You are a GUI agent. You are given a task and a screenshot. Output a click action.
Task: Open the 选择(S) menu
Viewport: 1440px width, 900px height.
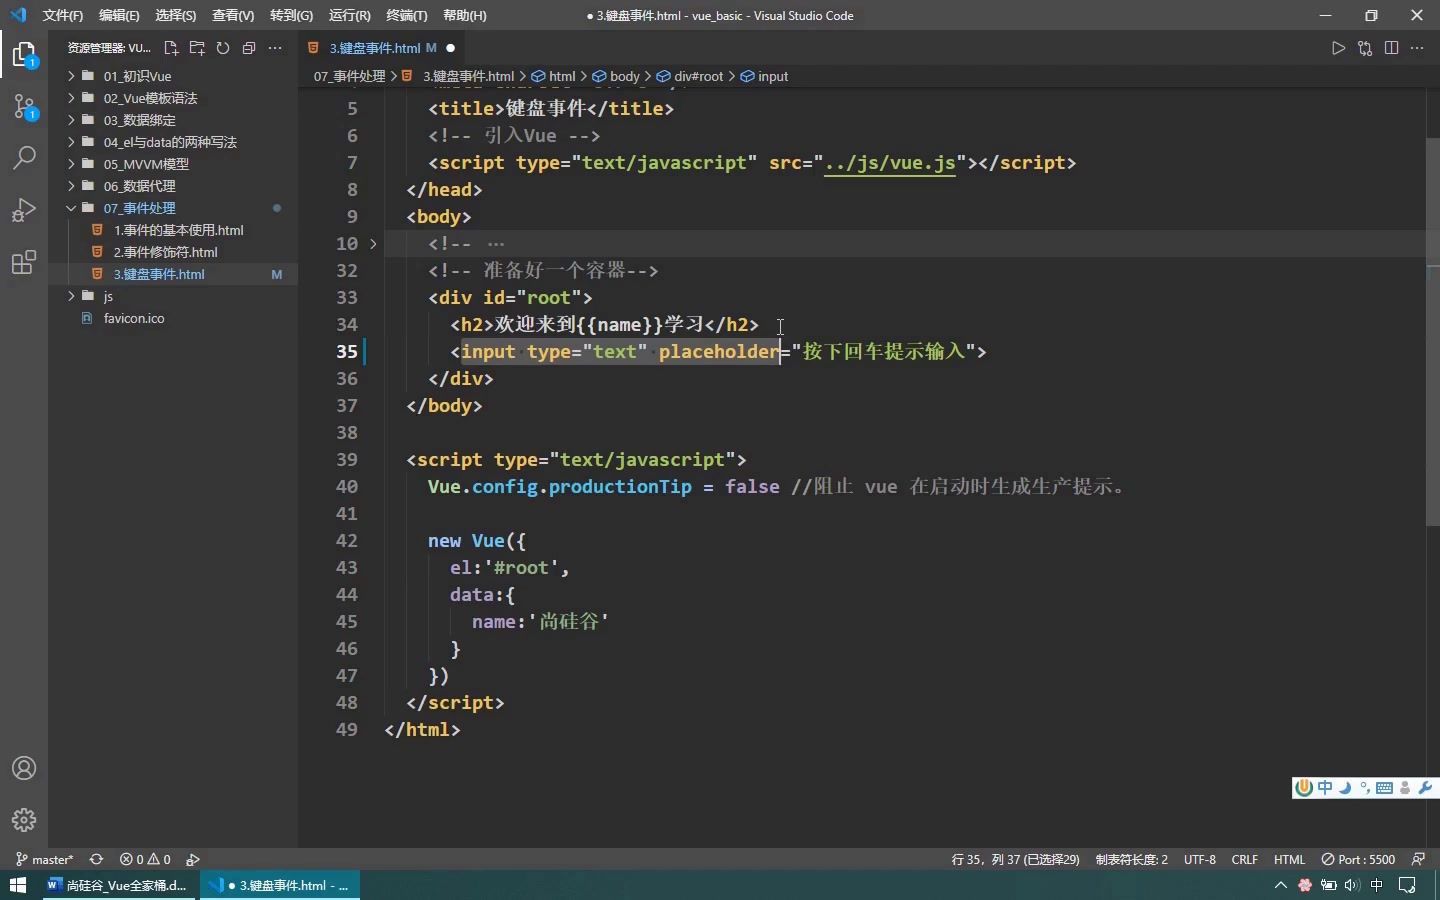coord(176,15)
